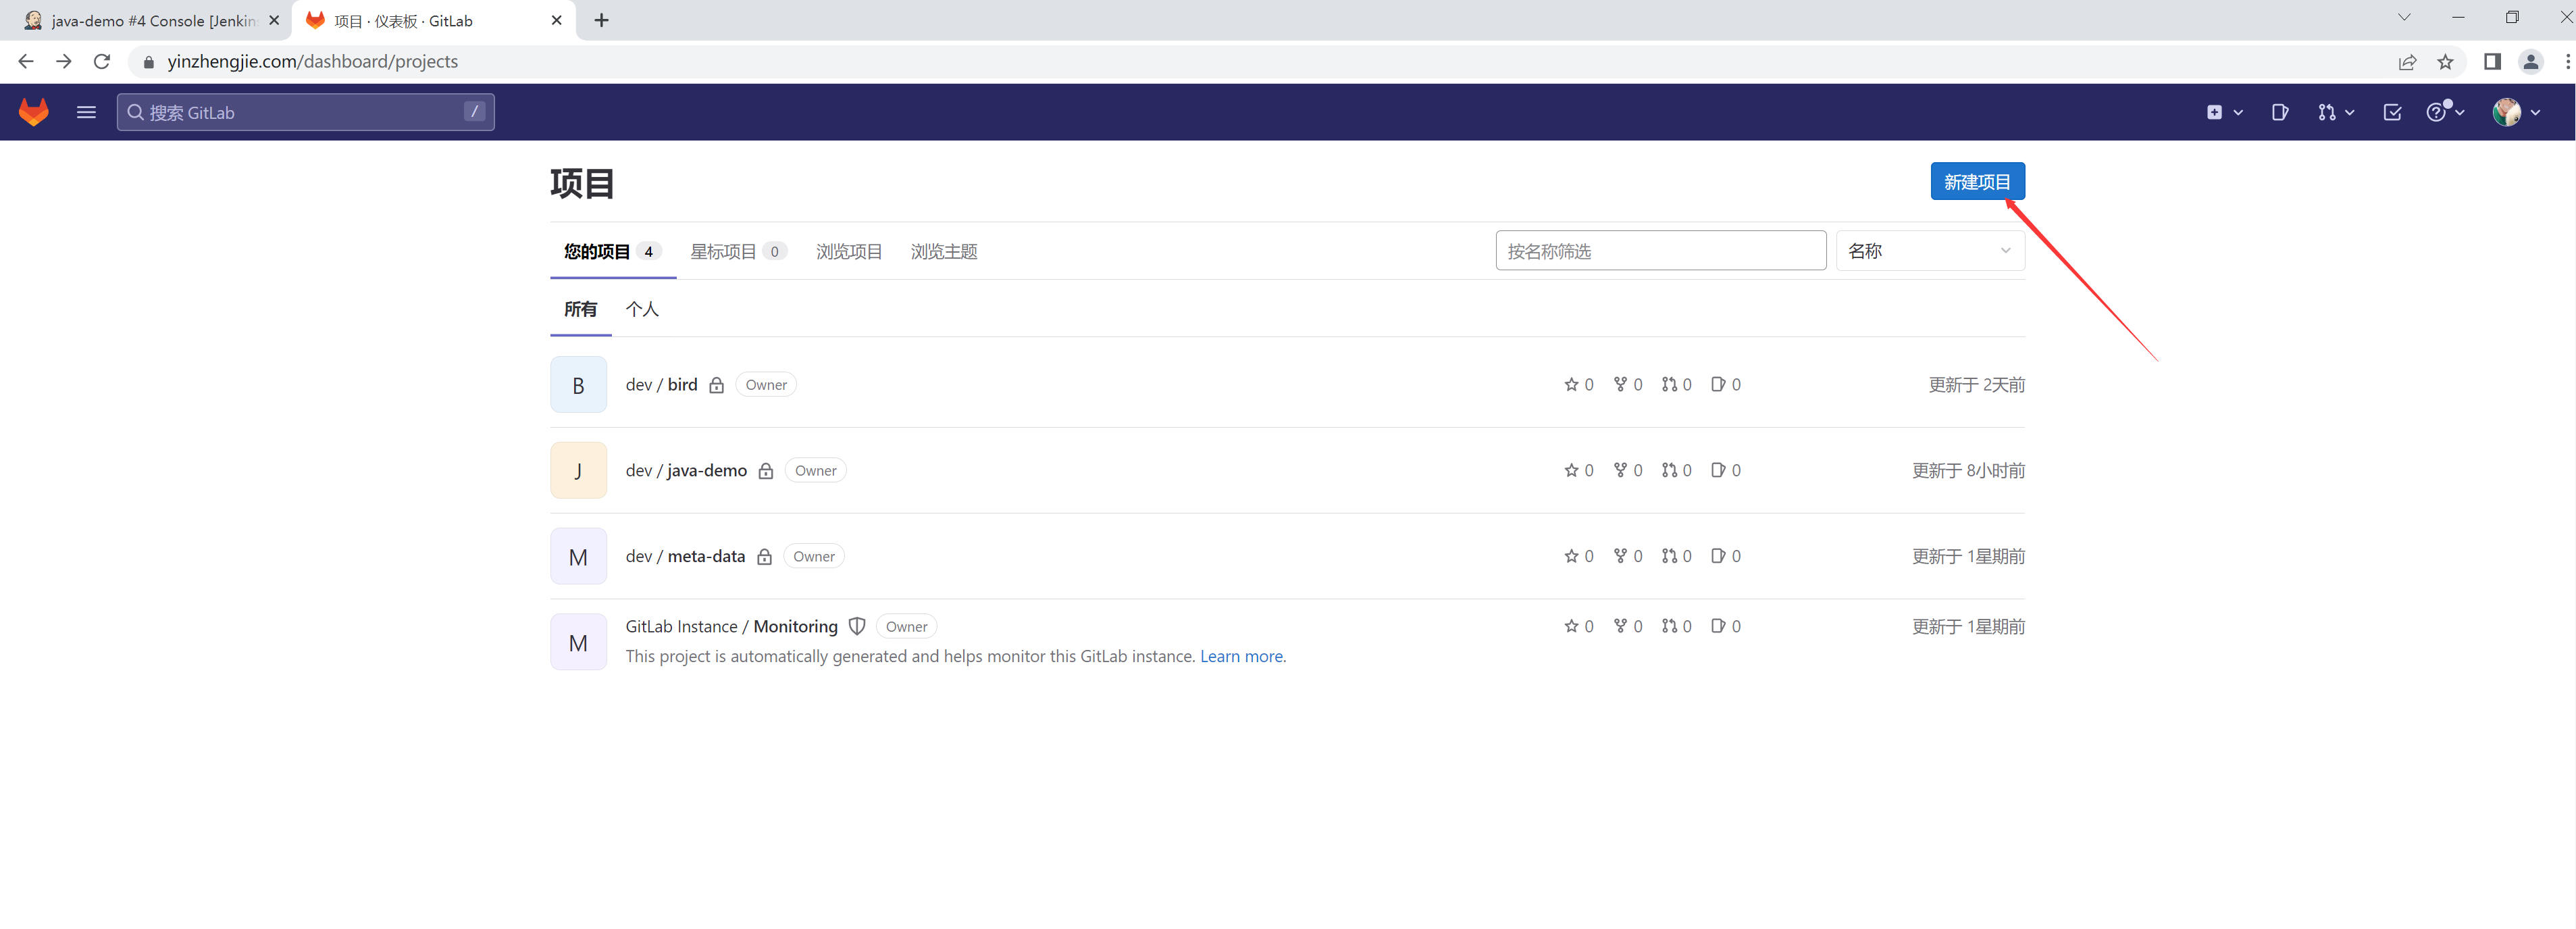Click issues count icon for Monitoring project
Viewport: 2576px width, 929px height.
coord(1718,626)
